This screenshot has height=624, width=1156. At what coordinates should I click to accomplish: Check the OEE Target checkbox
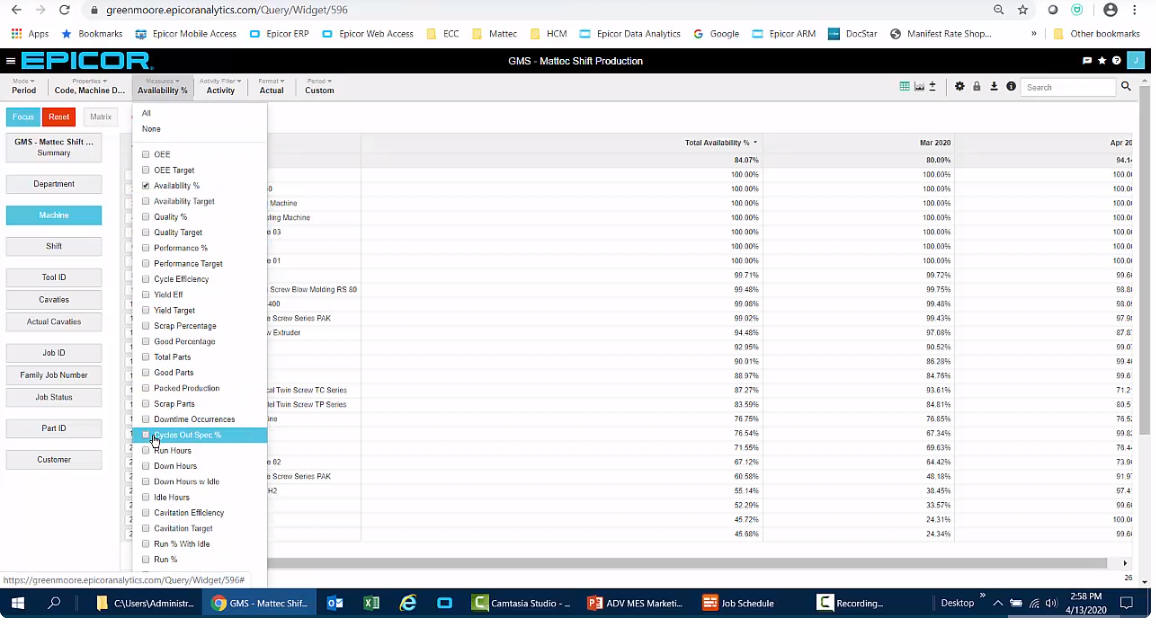tap(145, 170)
